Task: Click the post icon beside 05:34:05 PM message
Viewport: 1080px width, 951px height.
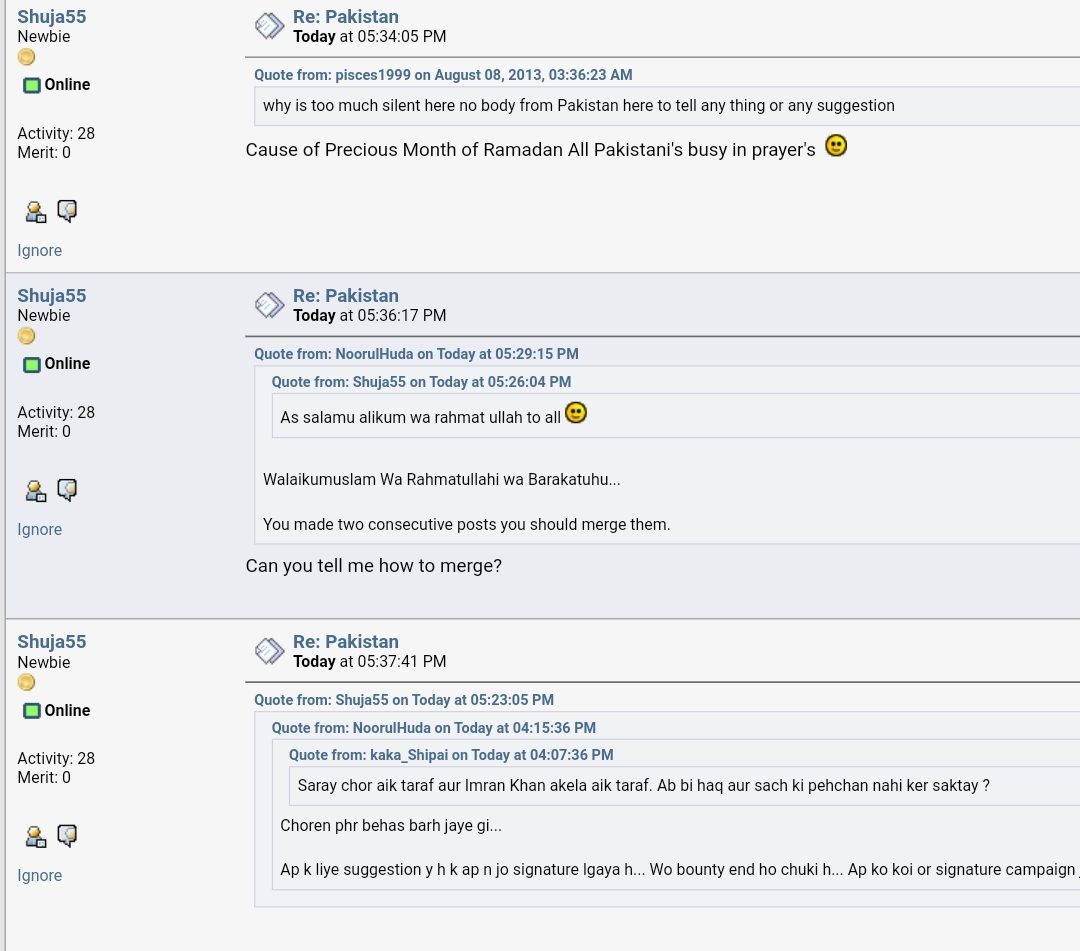Action: point(269,26)
